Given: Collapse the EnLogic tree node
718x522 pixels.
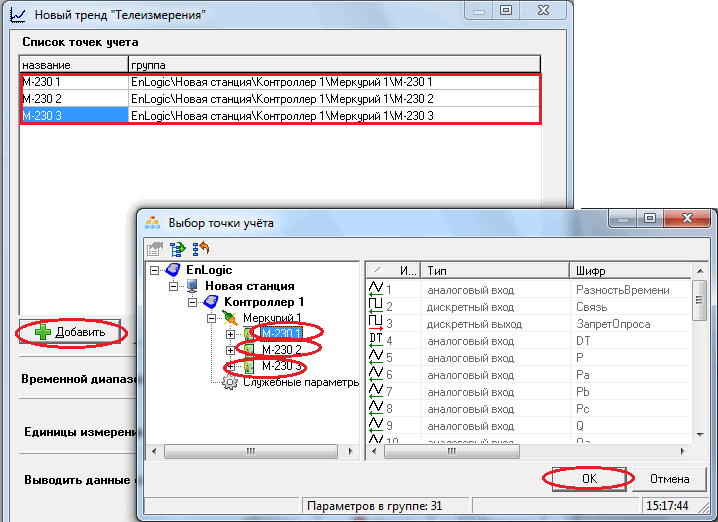Looking at the screenshot, I should (x=155, y=270).
